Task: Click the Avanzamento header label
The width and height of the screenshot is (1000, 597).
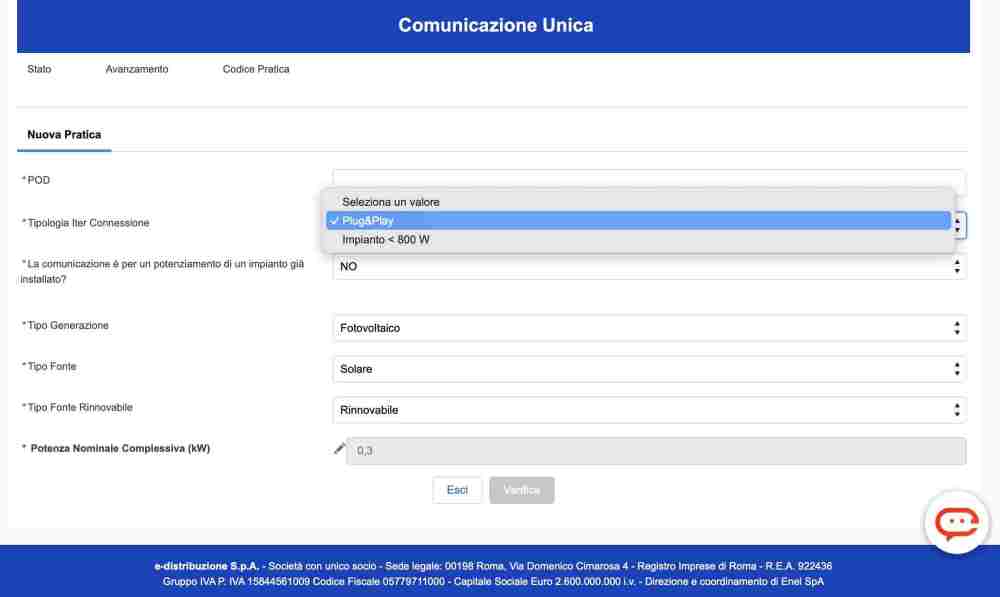Action: (x=137, y=69)
